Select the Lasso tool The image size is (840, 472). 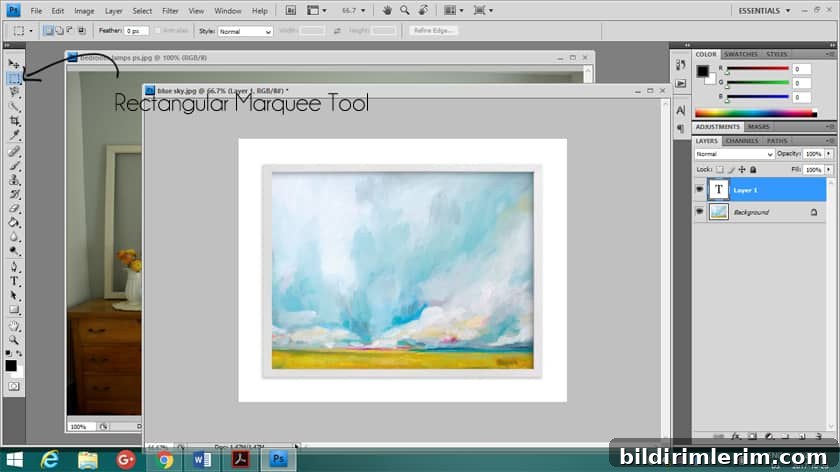(13, 92)
